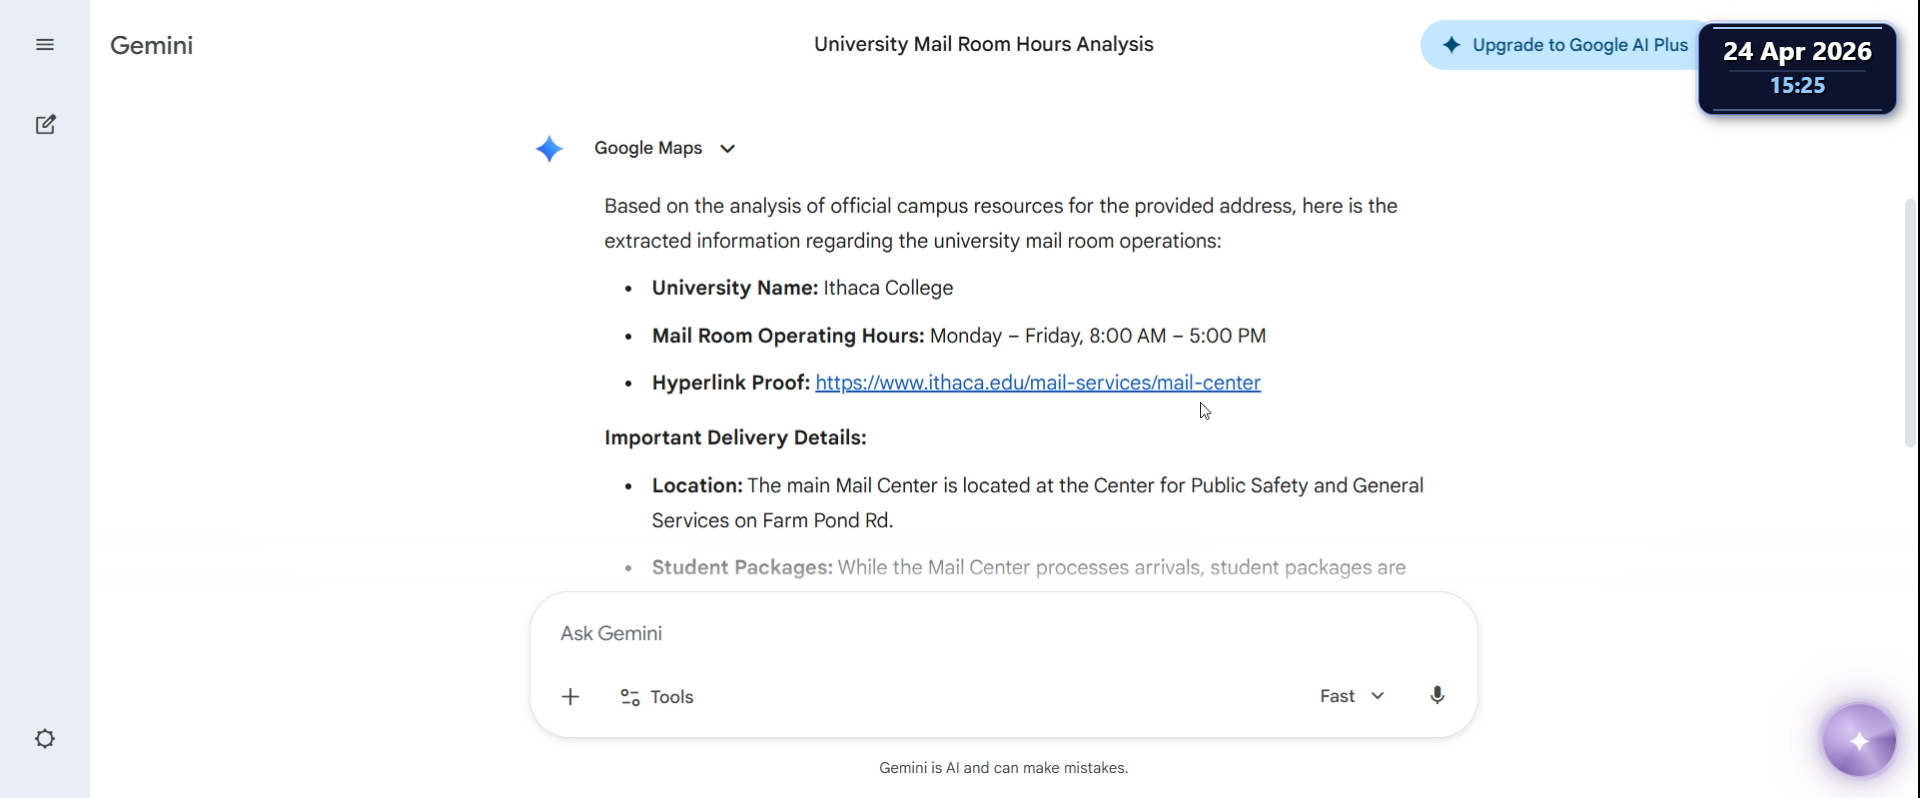Open the purple floating sparkle button

pyautogui.click(x=1859, y=741)
